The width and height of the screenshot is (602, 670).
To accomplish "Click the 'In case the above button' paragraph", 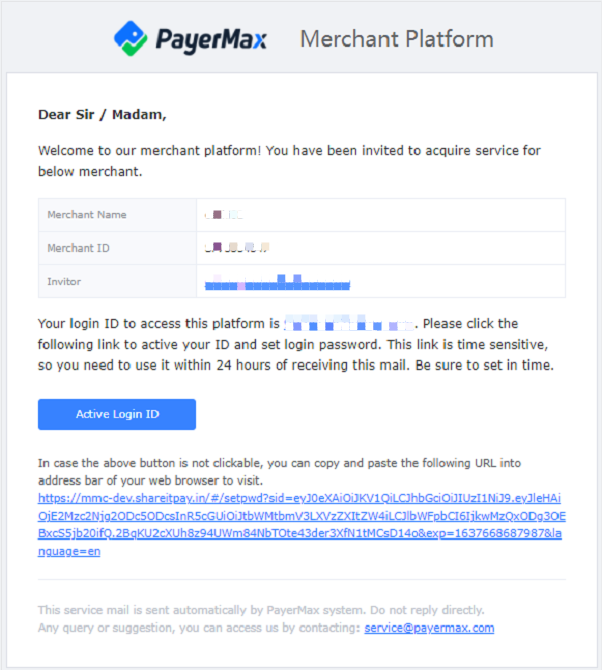I will pos(279,472).
